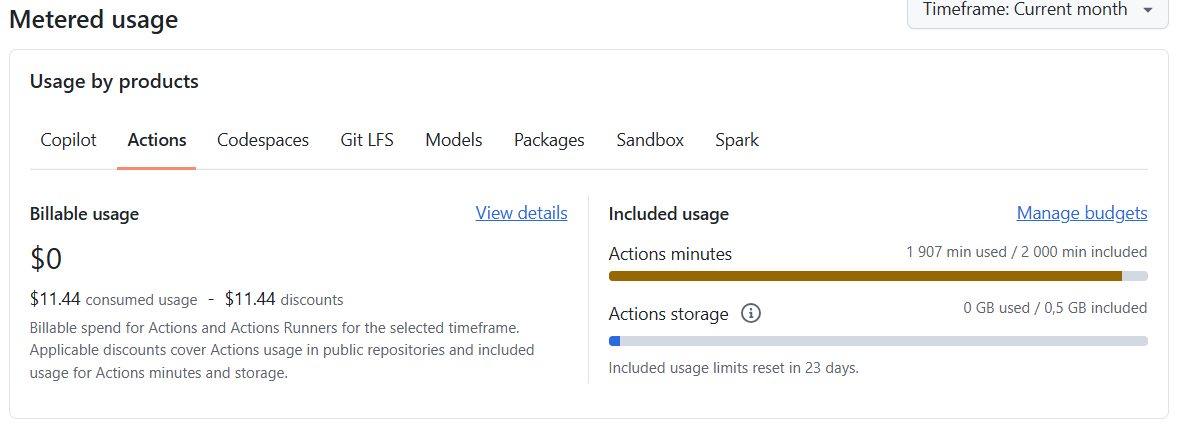This screenshot has height=432, width=1180.
Task: Open the Models tab
Action: pos(454,140)
